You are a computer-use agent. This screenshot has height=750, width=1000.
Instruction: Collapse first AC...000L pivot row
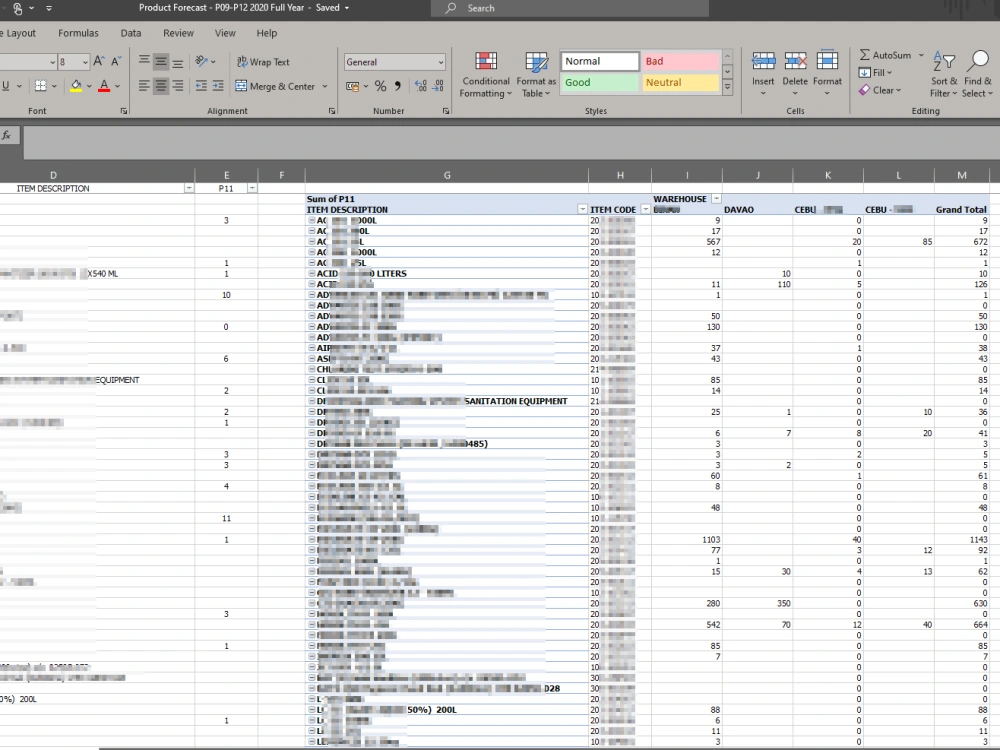(312, 221)
